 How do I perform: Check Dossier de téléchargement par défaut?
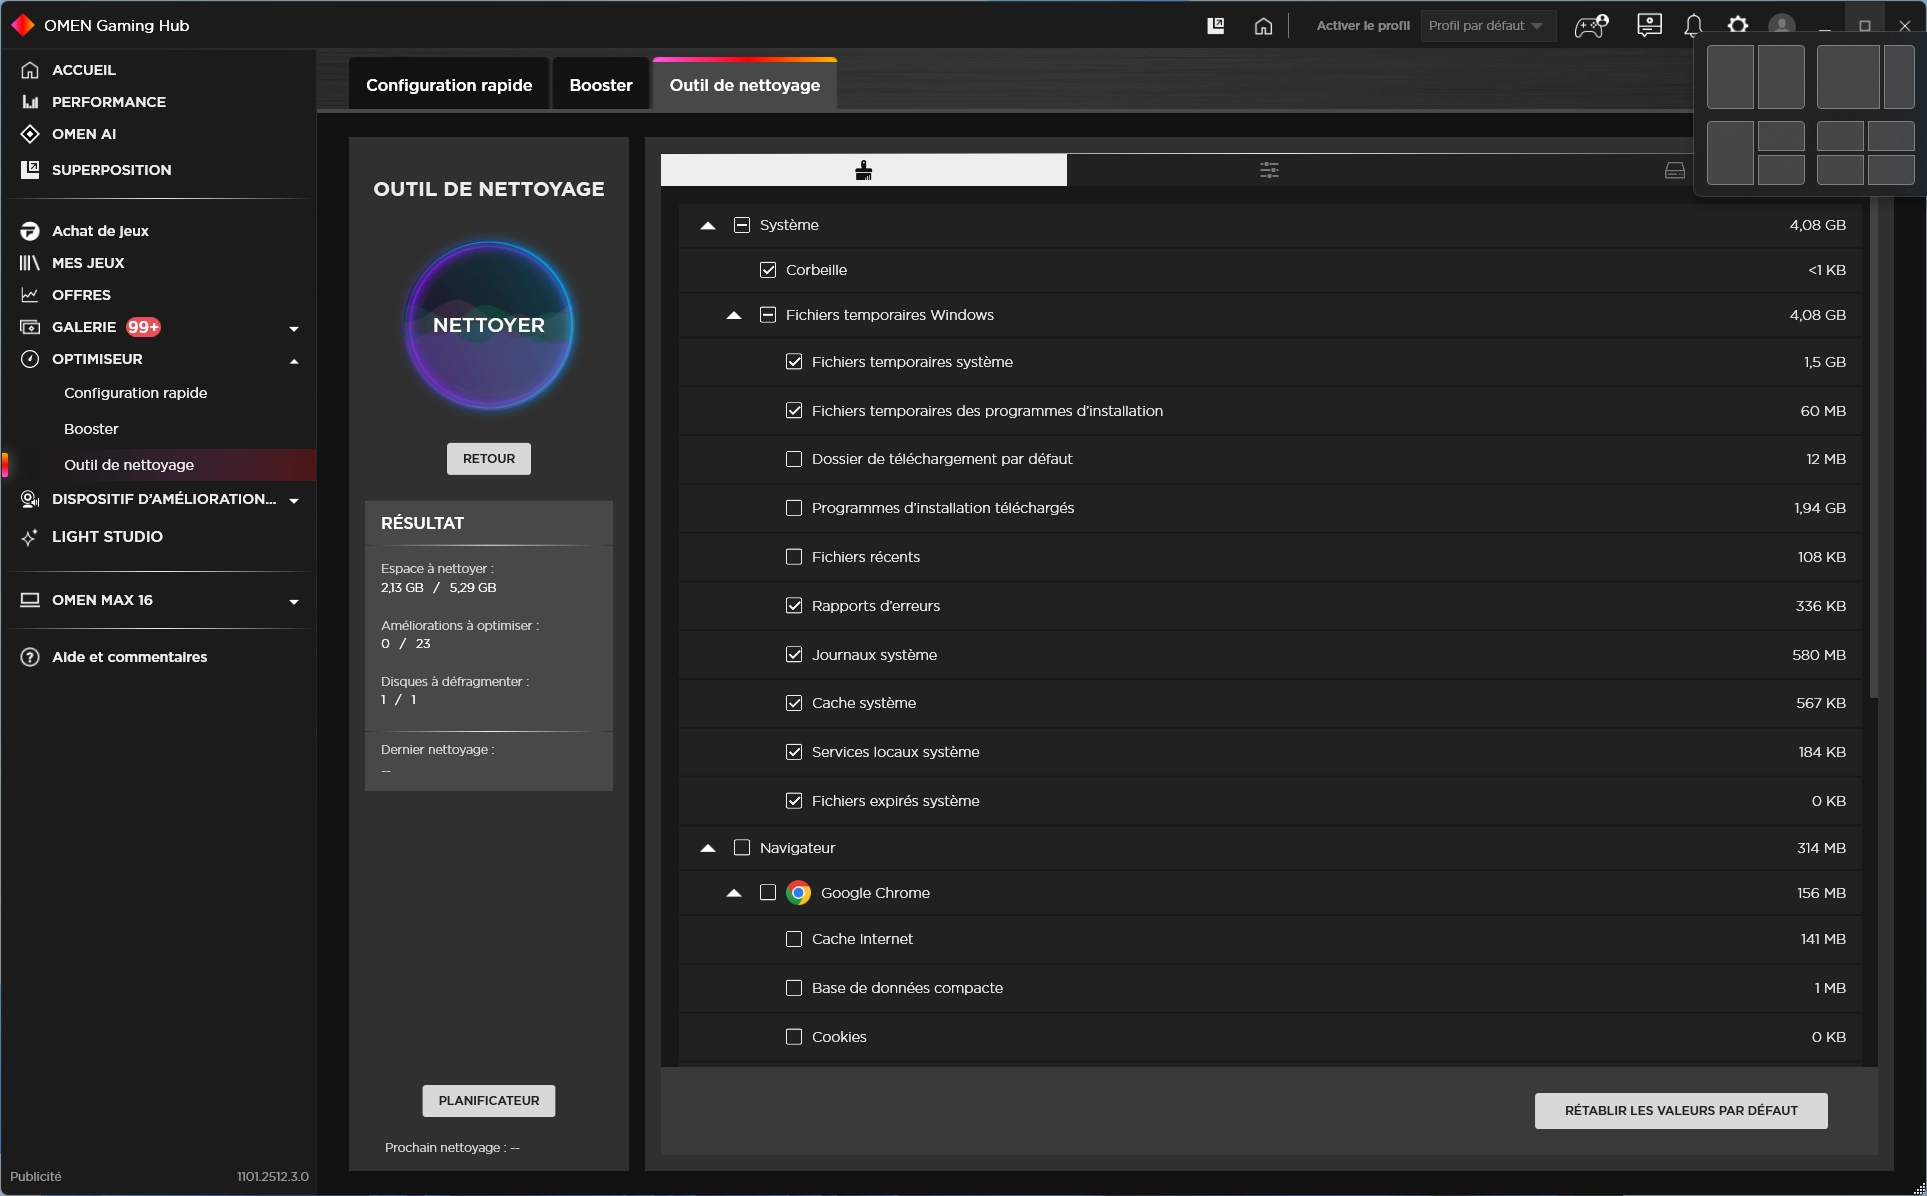[794, 459]
